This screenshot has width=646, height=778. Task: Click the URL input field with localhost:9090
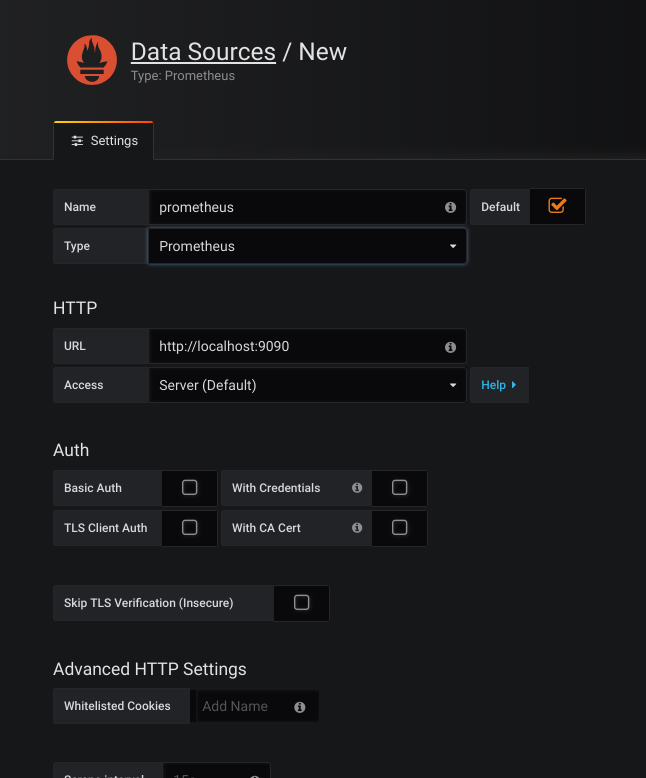coord(307,346)
